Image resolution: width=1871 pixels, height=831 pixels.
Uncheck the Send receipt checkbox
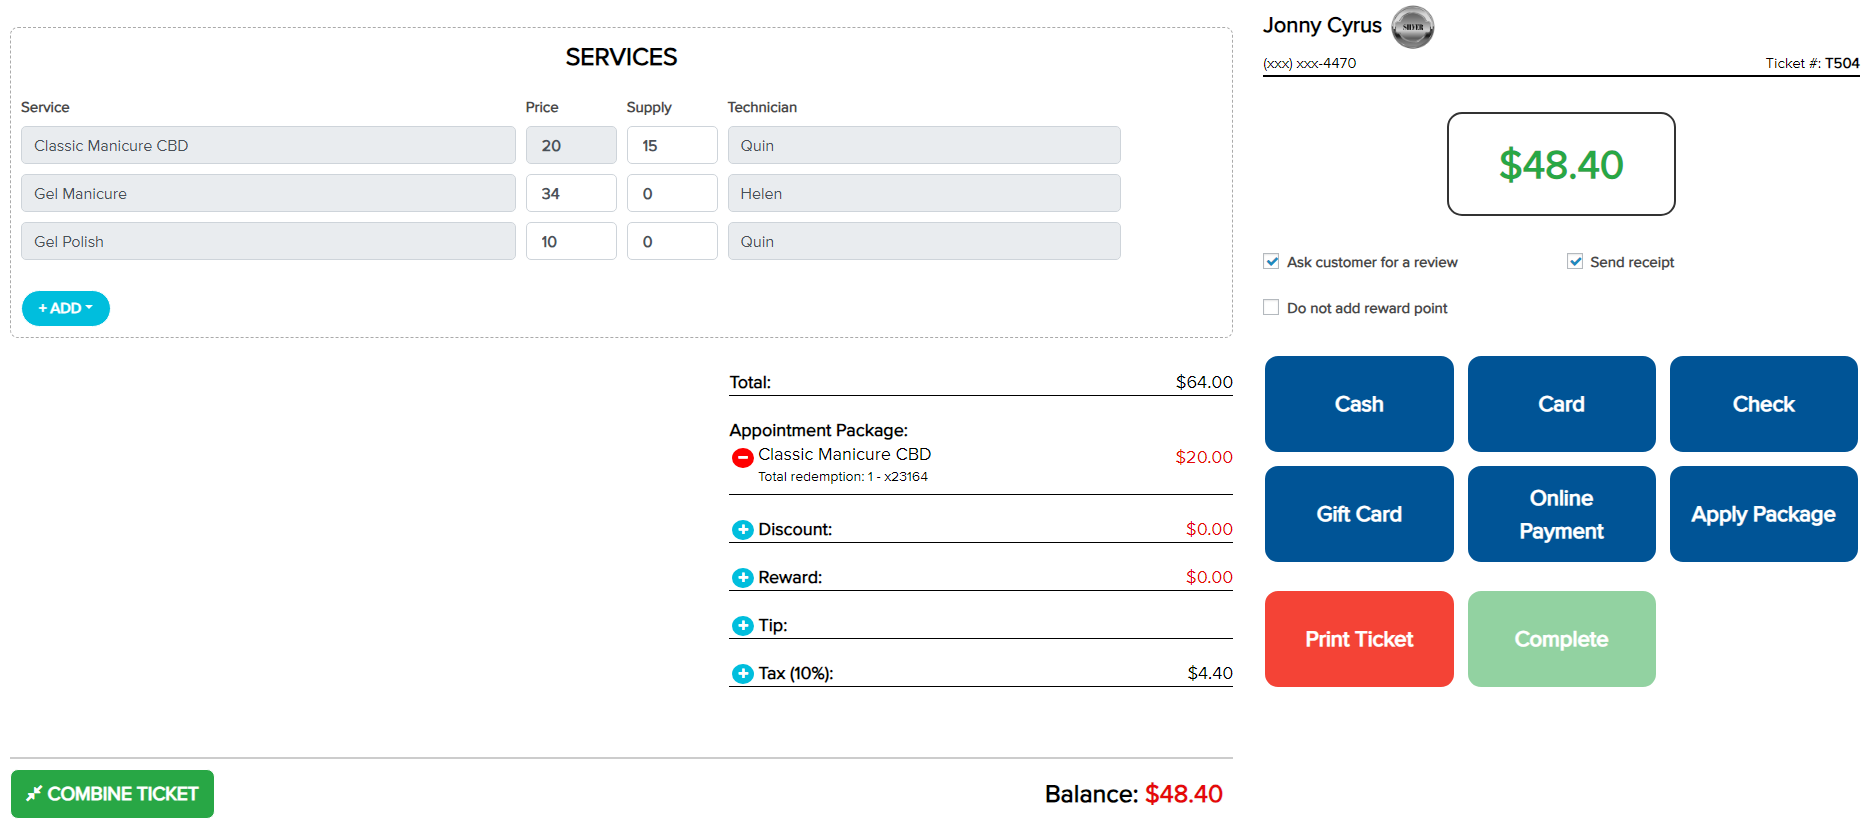tap(1575, 262)
